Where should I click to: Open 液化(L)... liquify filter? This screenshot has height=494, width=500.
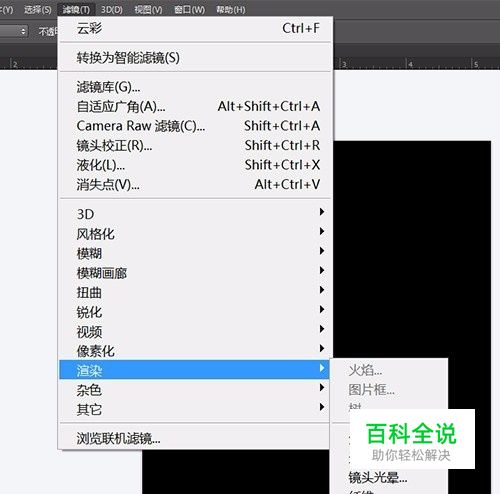pos(195,165)
